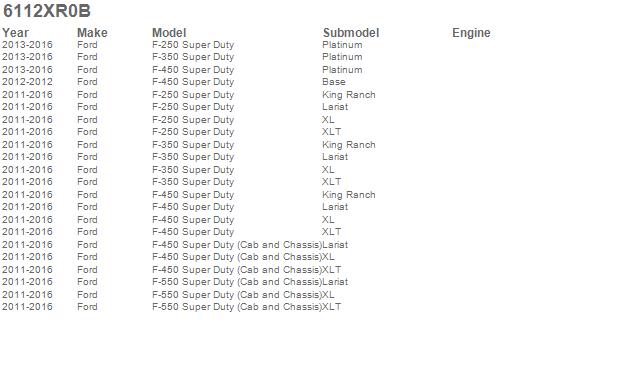Select King Ranch for F-250 Super Duty

point(348,95)
